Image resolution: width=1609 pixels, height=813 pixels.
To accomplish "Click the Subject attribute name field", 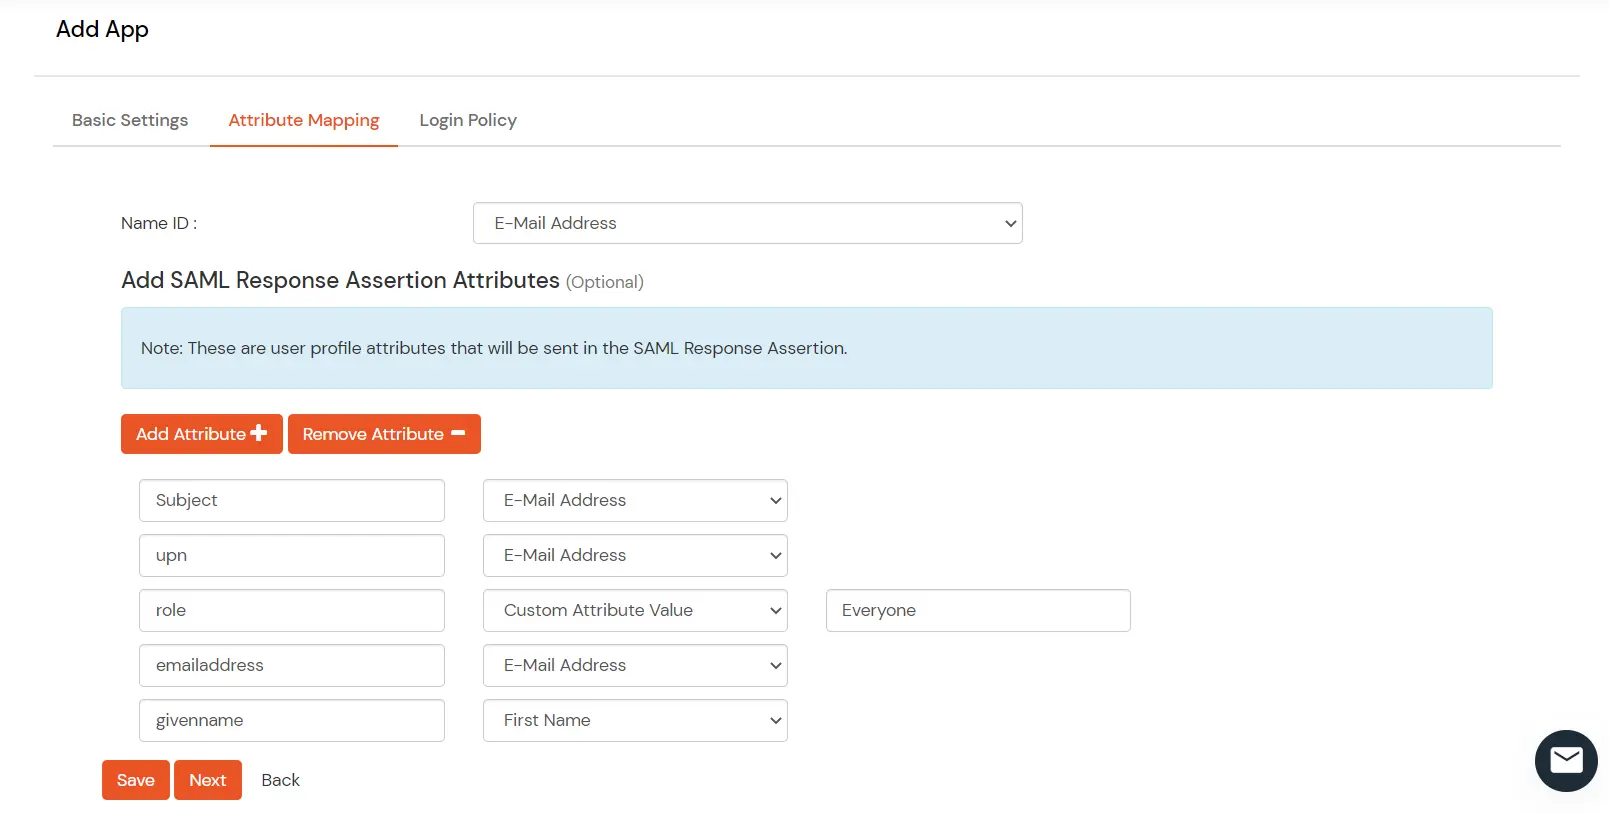I will (292, 500).
